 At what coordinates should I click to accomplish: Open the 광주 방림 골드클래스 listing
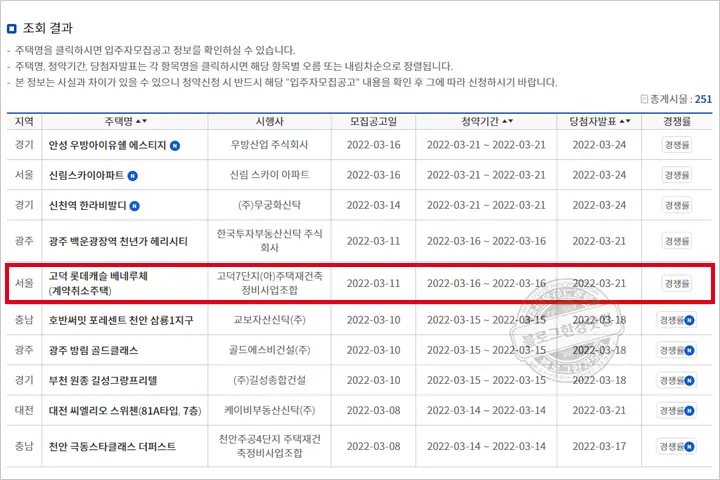click(x=93, y=350)
